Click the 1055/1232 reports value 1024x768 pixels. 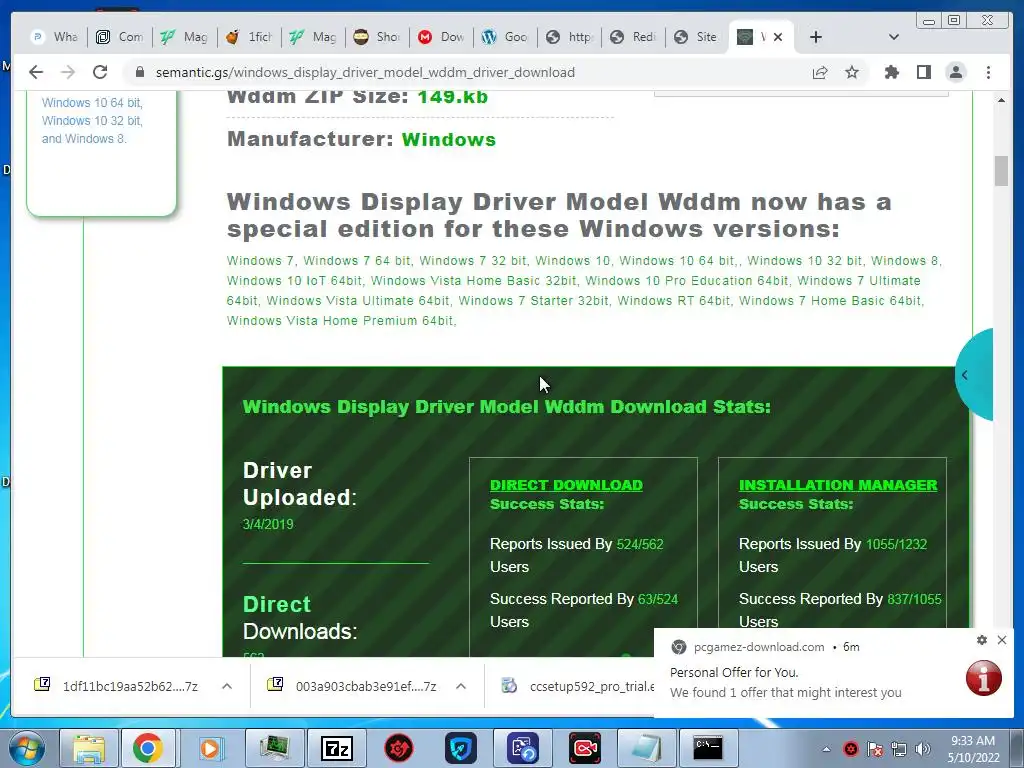896,544
